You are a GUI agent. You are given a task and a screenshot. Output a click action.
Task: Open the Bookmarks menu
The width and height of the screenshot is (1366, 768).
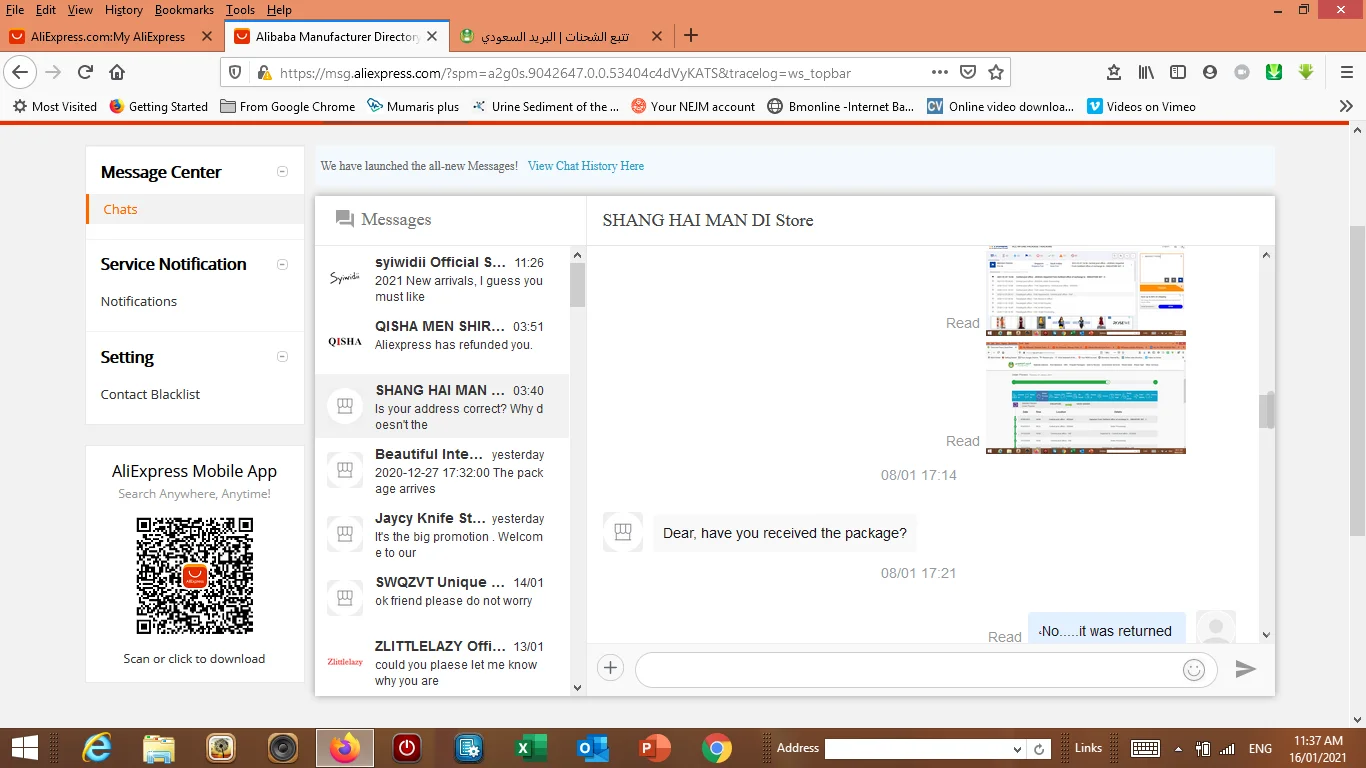coord(184,10)
